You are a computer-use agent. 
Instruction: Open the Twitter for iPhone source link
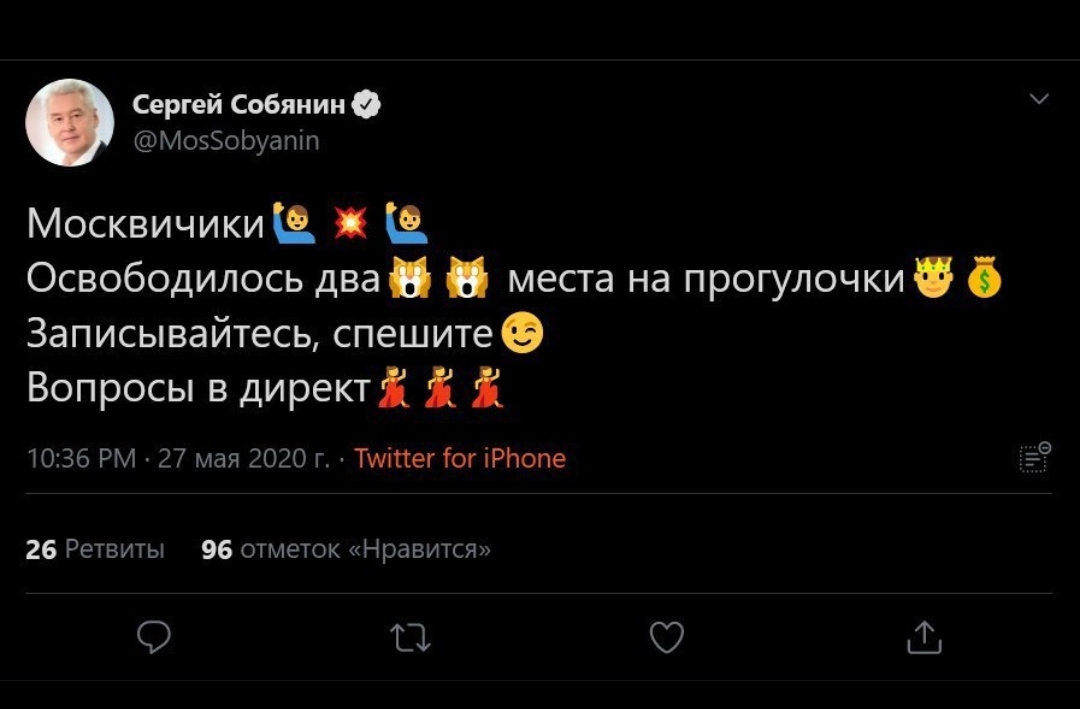pos(460,458)
